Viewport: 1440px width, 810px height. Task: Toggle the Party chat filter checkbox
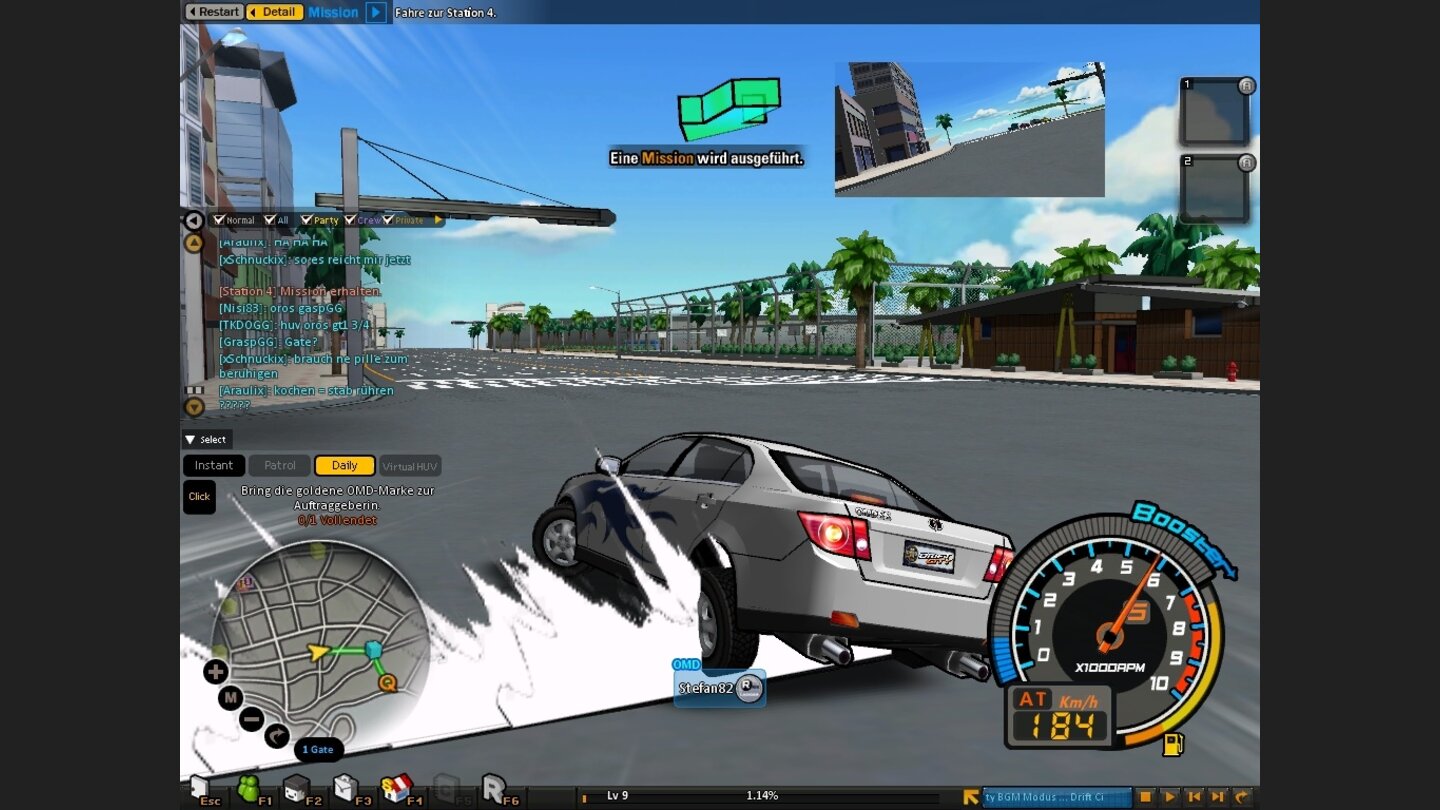tap(306, 220)
